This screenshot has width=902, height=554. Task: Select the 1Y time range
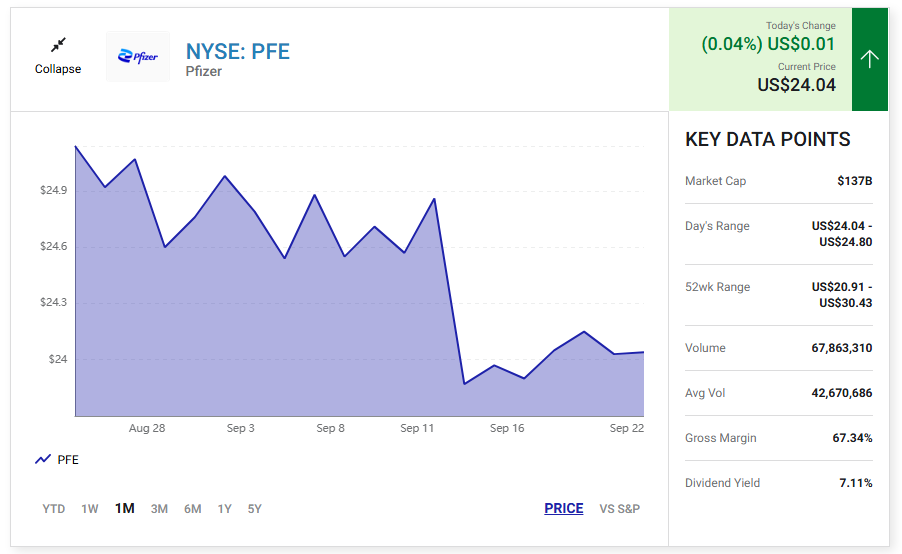(224, 509)
